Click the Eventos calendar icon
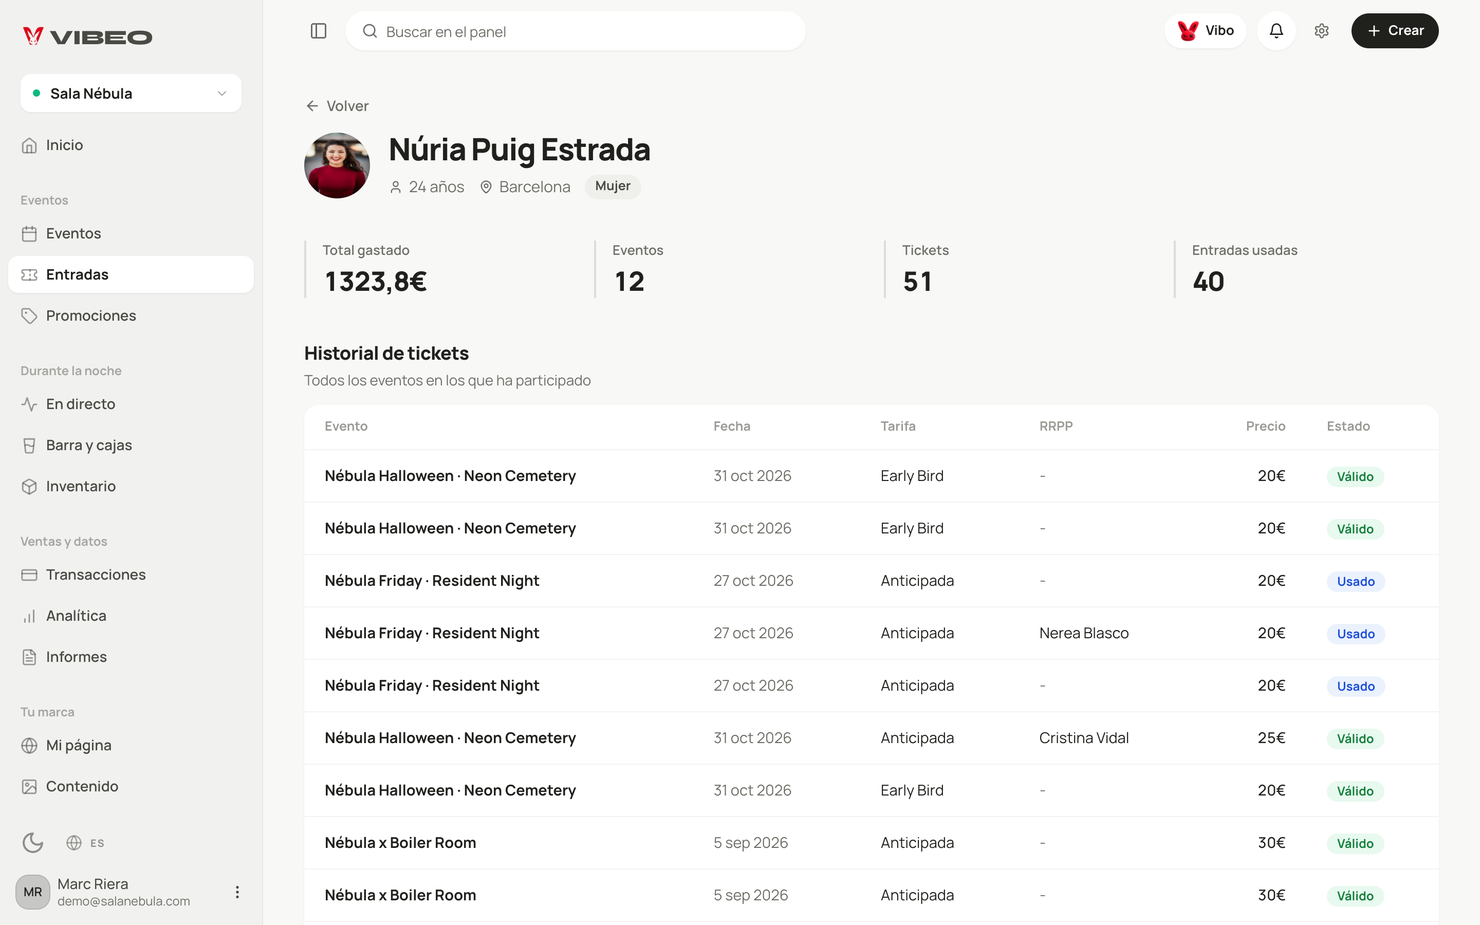 coord(29,234)
